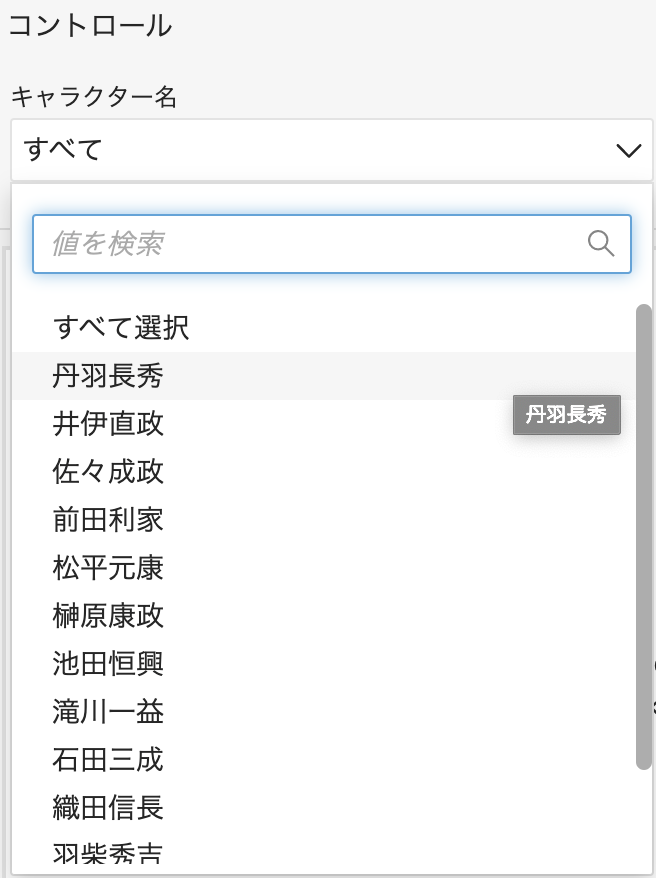Click the キャラクター名 filter label
This screenshot has height=878, width=656.
(x=94, y=97)
